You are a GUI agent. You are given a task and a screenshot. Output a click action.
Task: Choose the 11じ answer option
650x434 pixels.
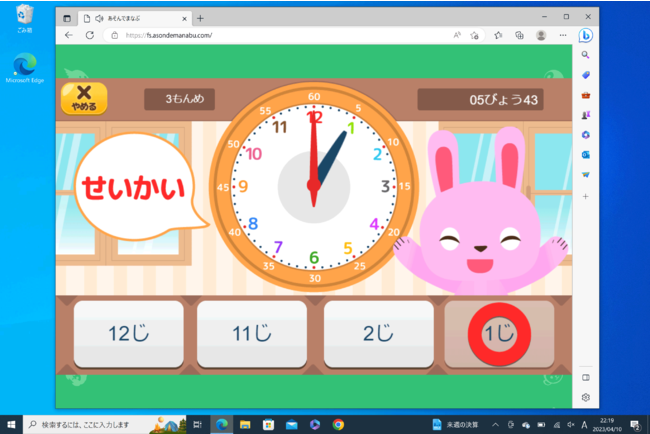[x=252, y=334]
